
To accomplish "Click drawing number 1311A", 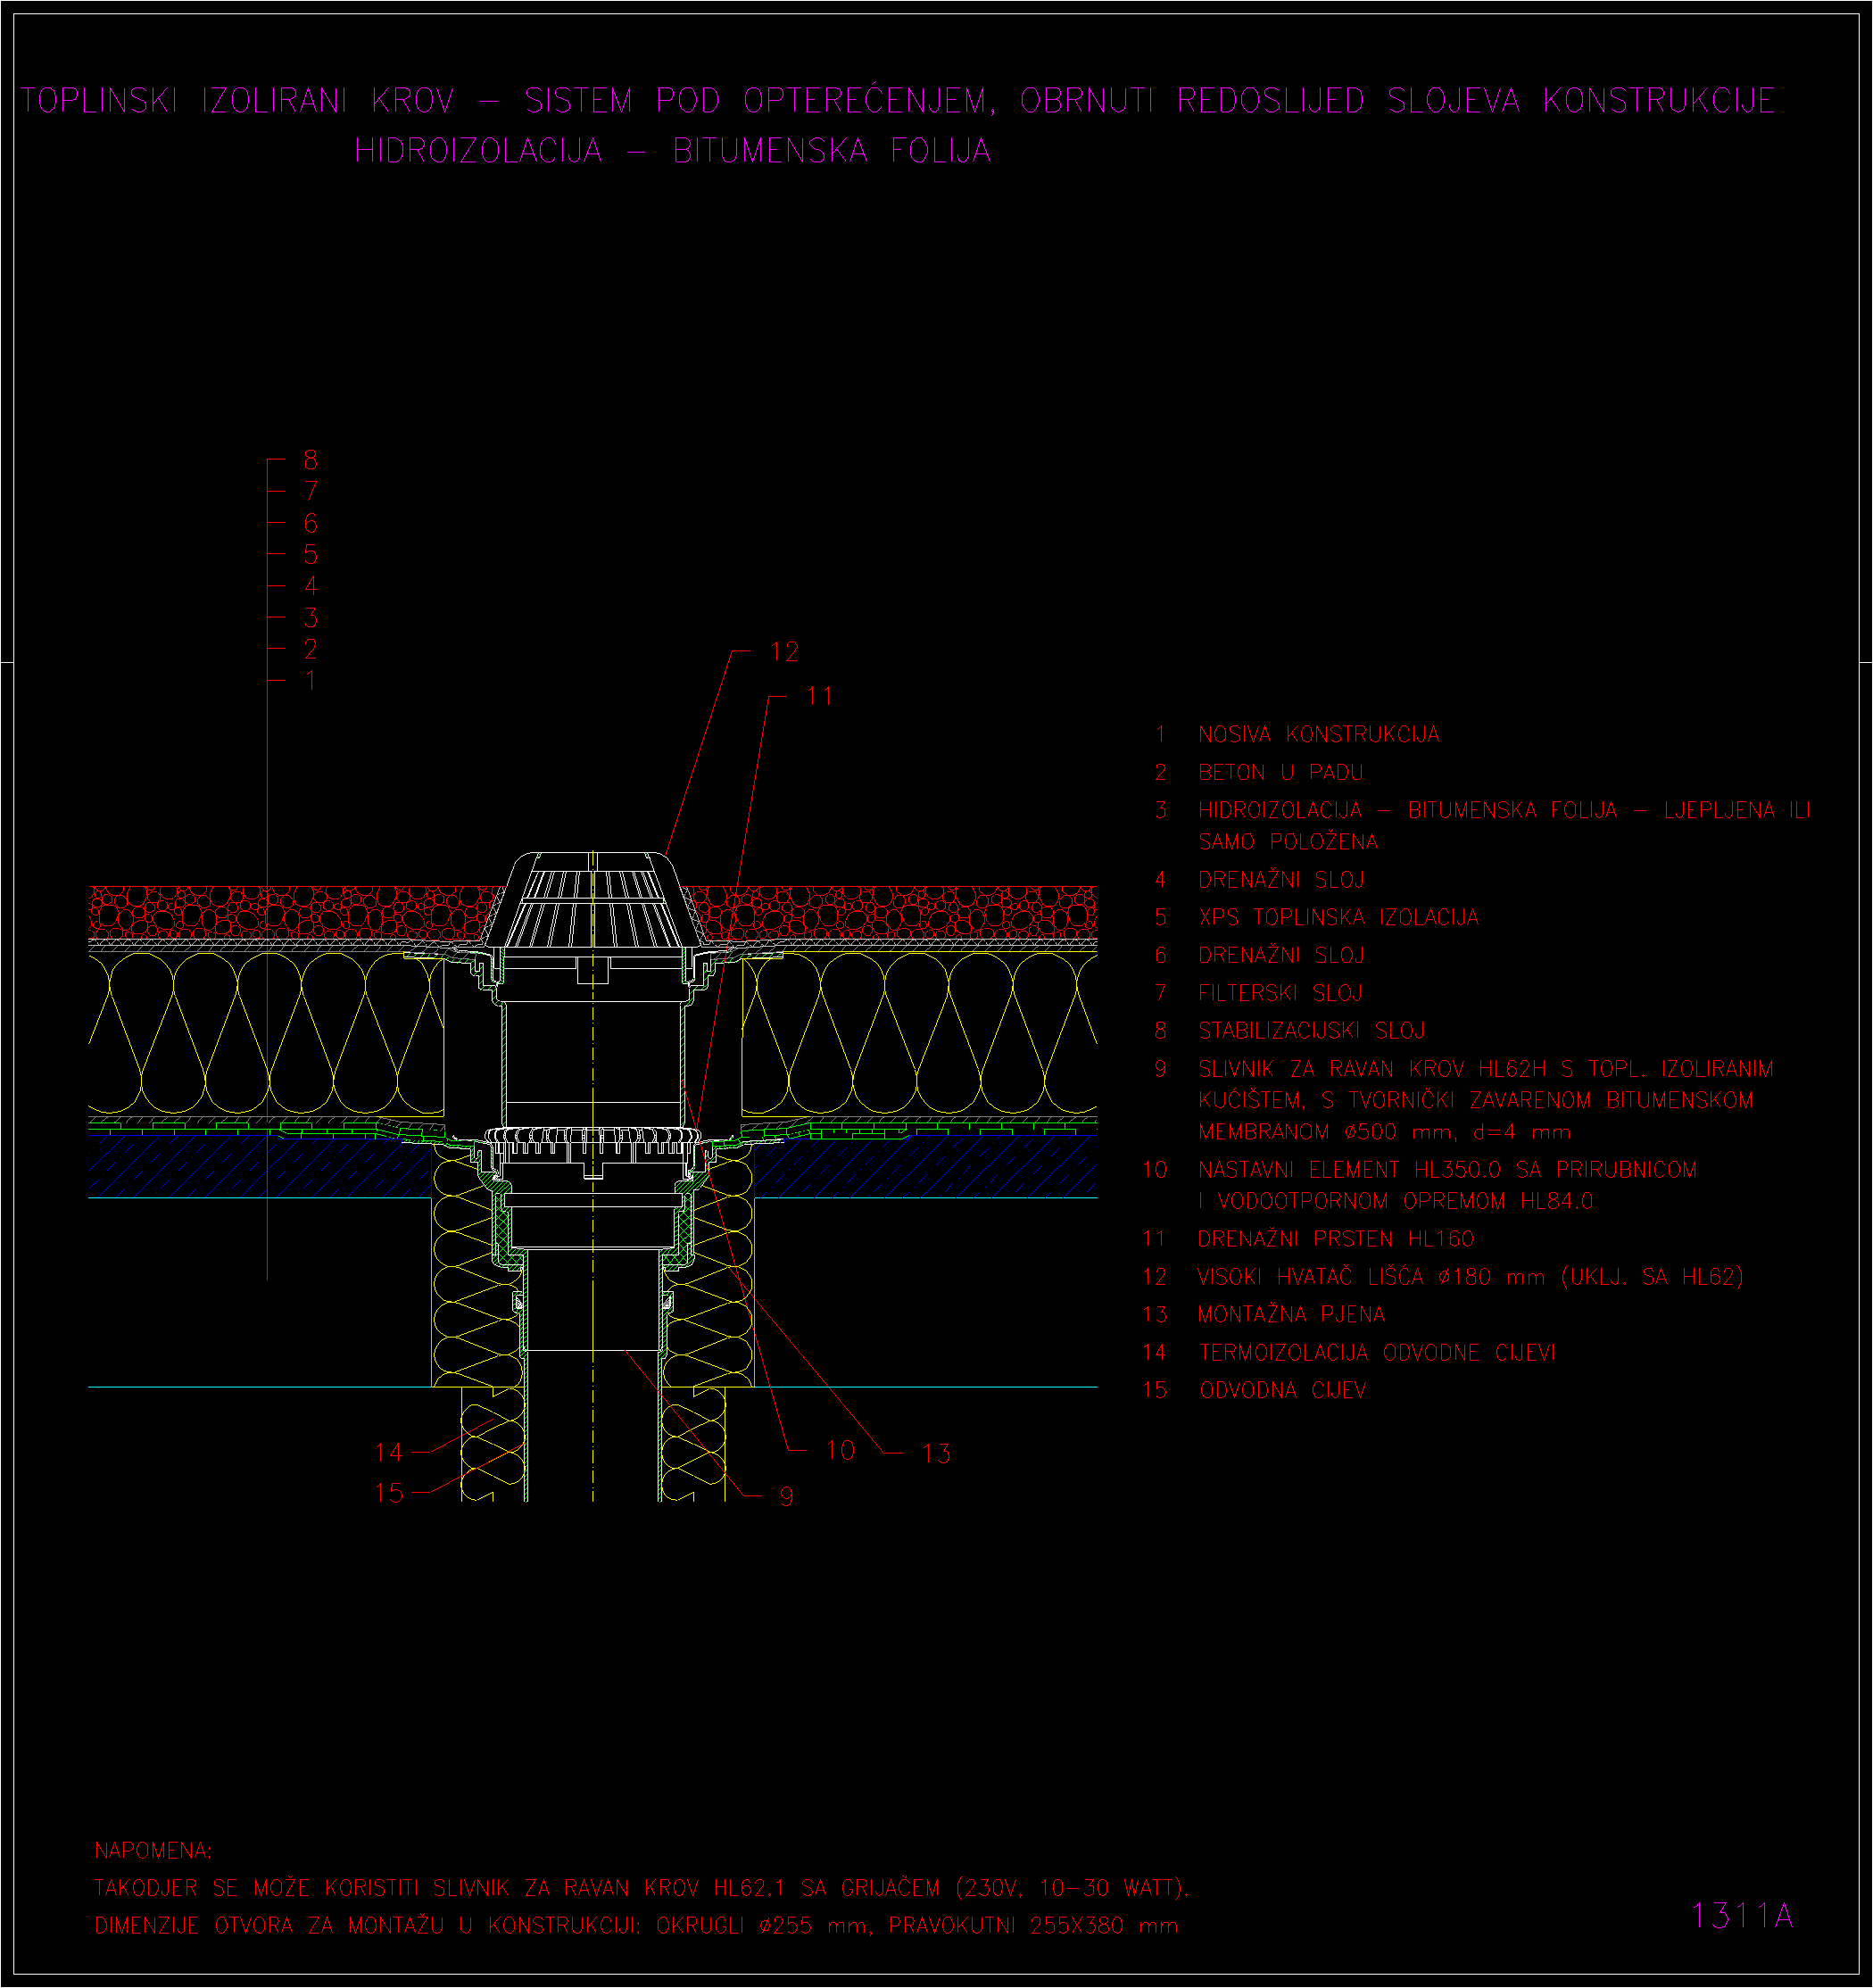I will pos(1741,1915).
